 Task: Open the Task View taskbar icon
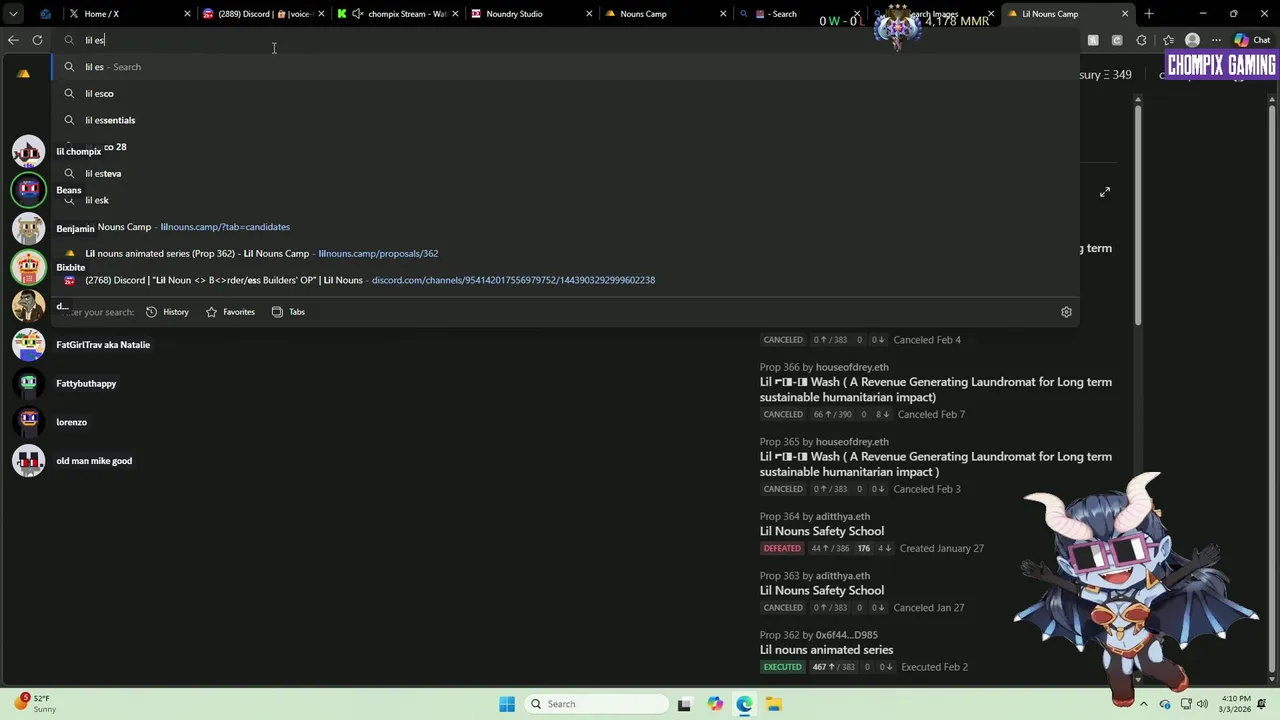684,704
